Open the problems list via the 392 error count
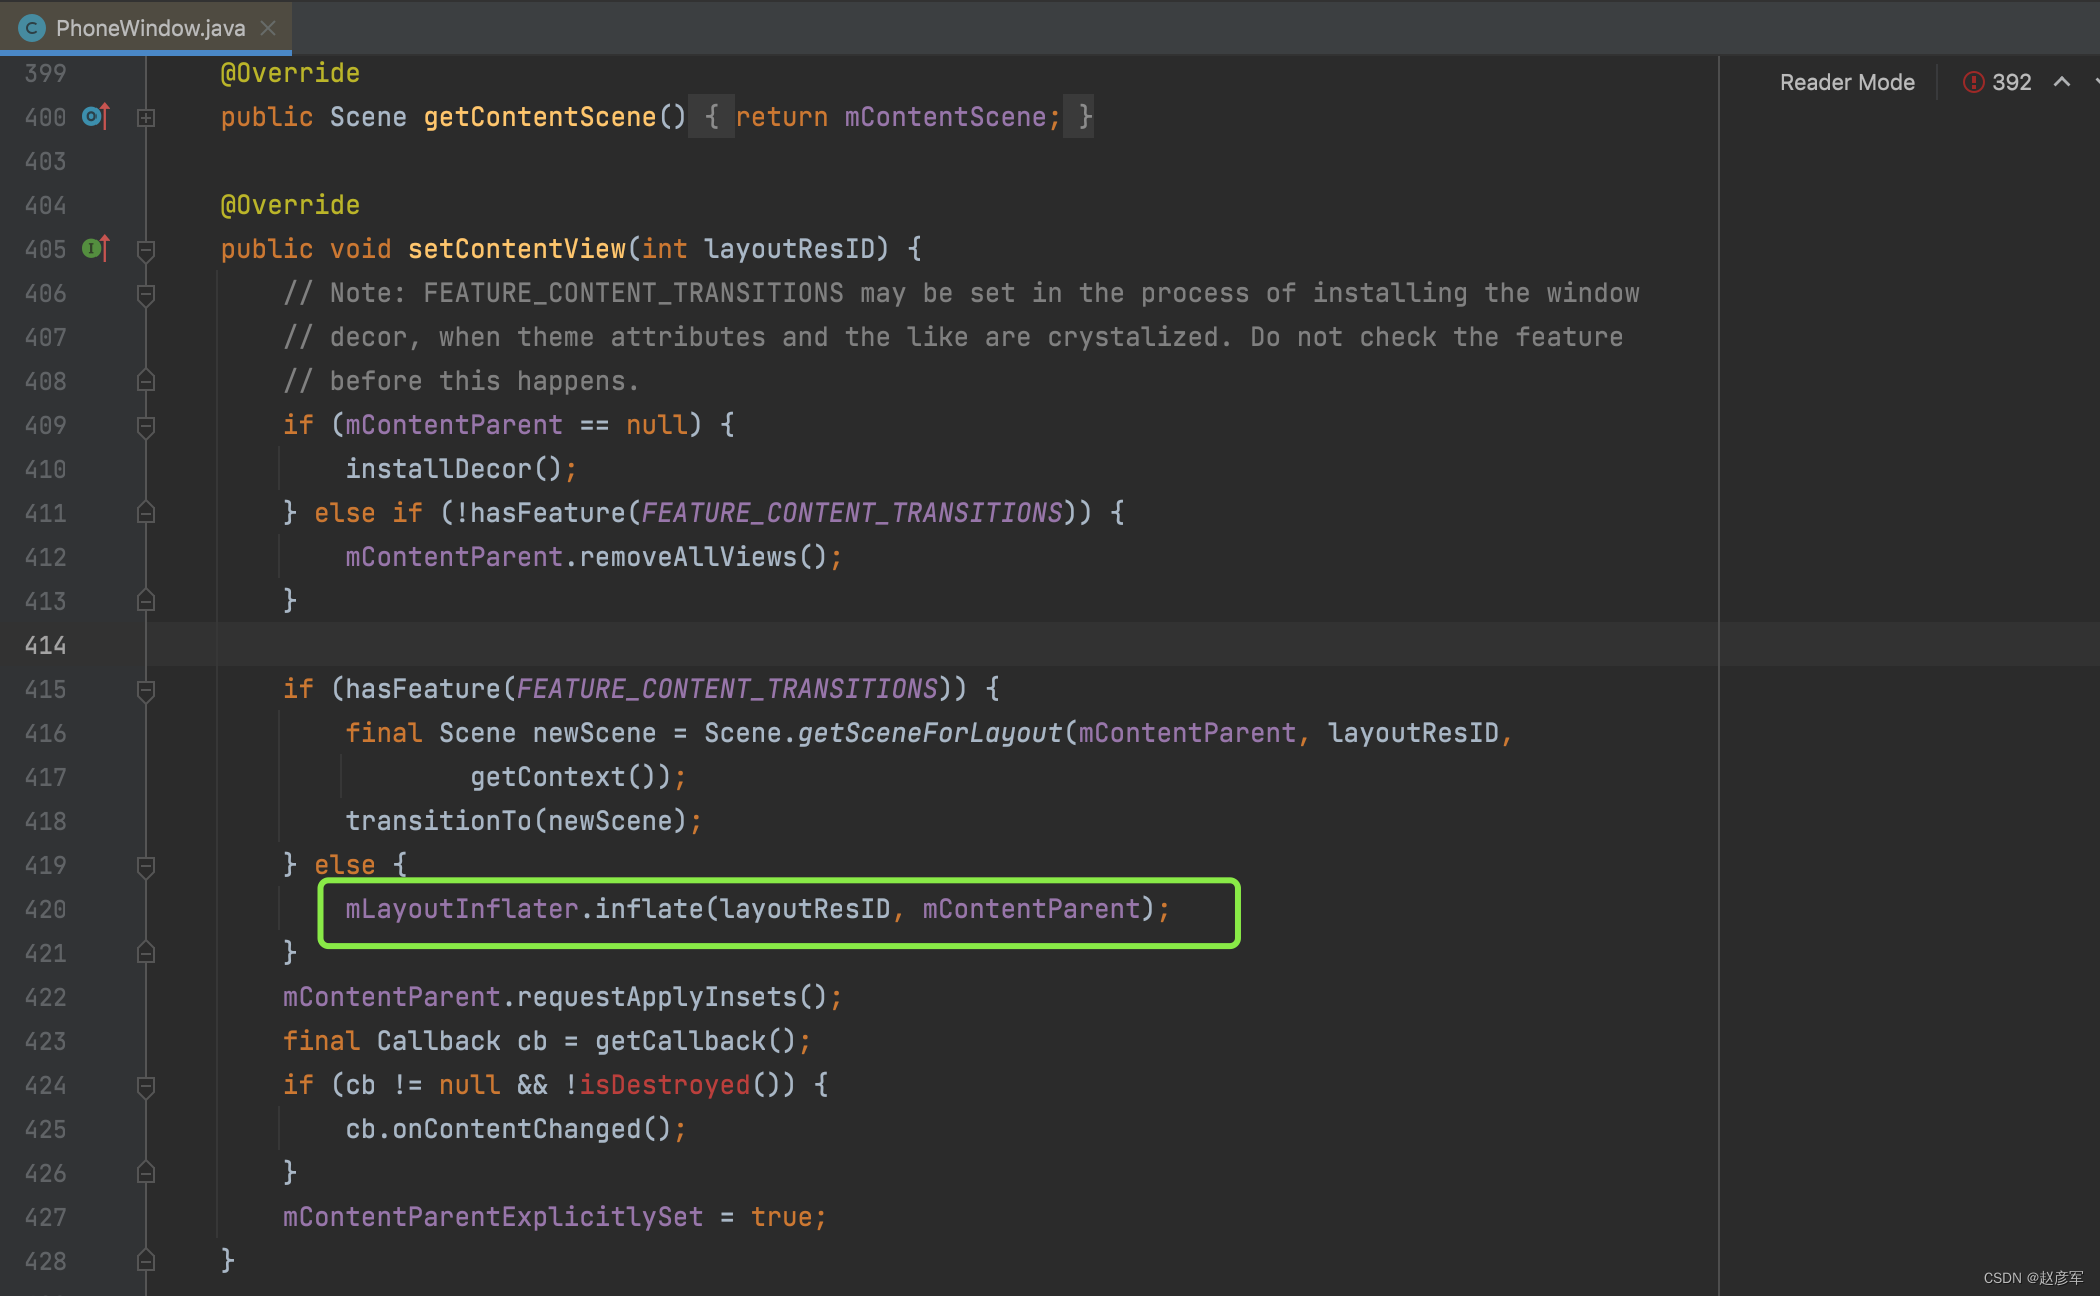The width and height of the screenshot is (2100, 1296). [2011, 82]
